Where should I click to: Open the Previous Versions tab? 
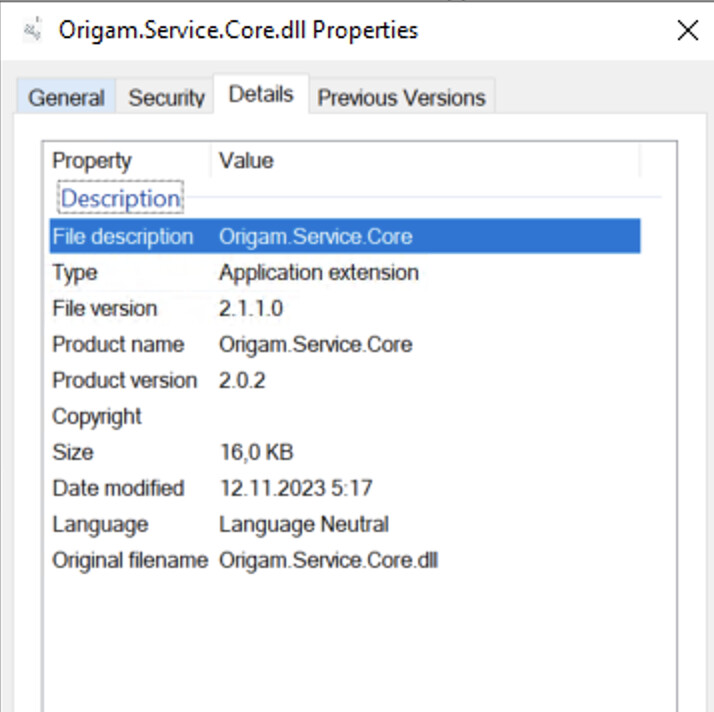402,97
